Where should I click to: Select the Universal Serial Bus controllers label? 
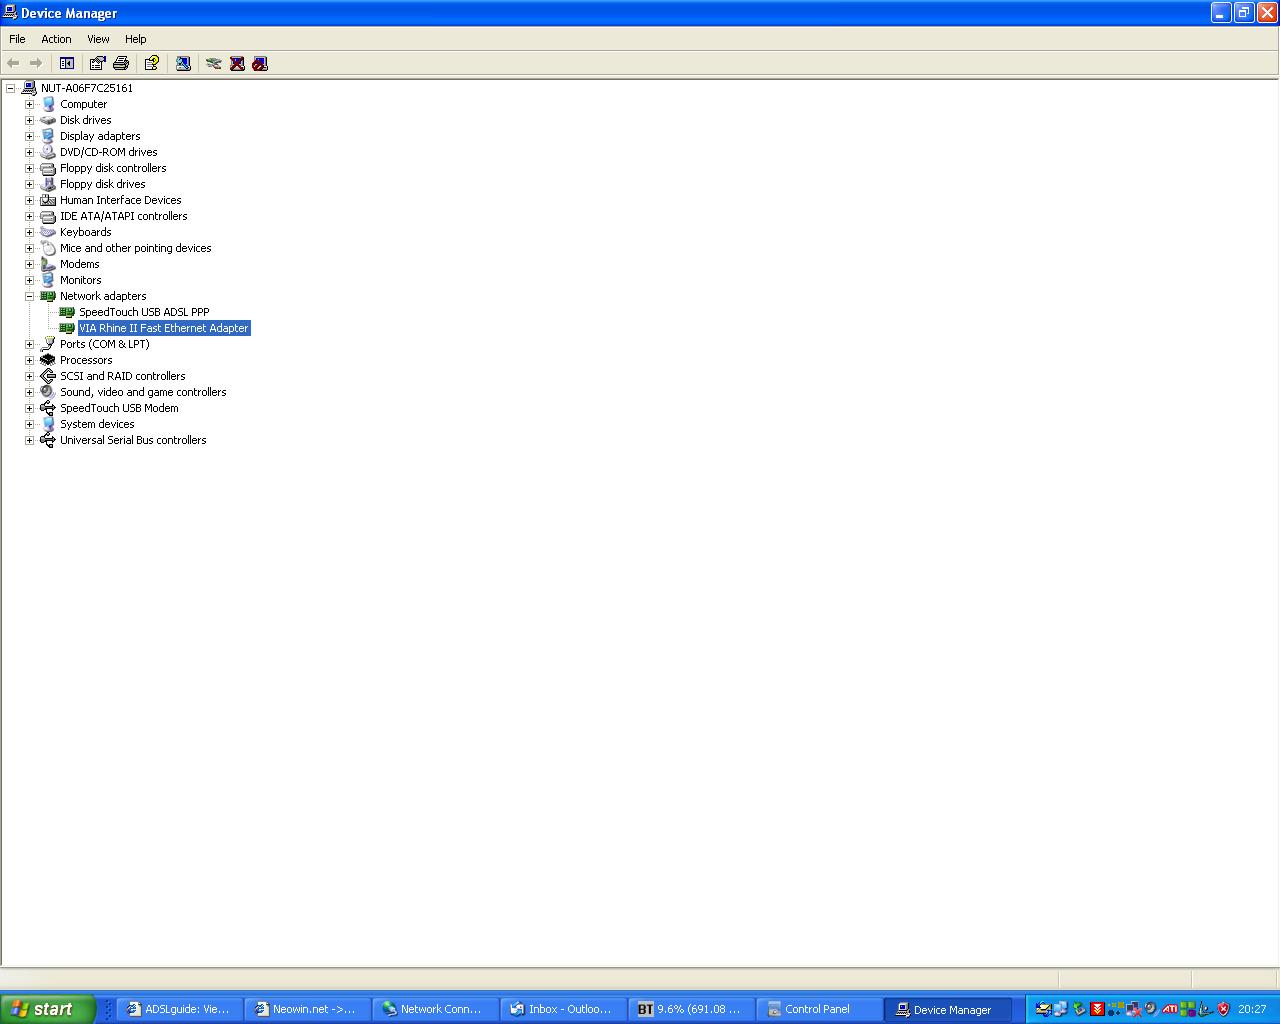133,440
